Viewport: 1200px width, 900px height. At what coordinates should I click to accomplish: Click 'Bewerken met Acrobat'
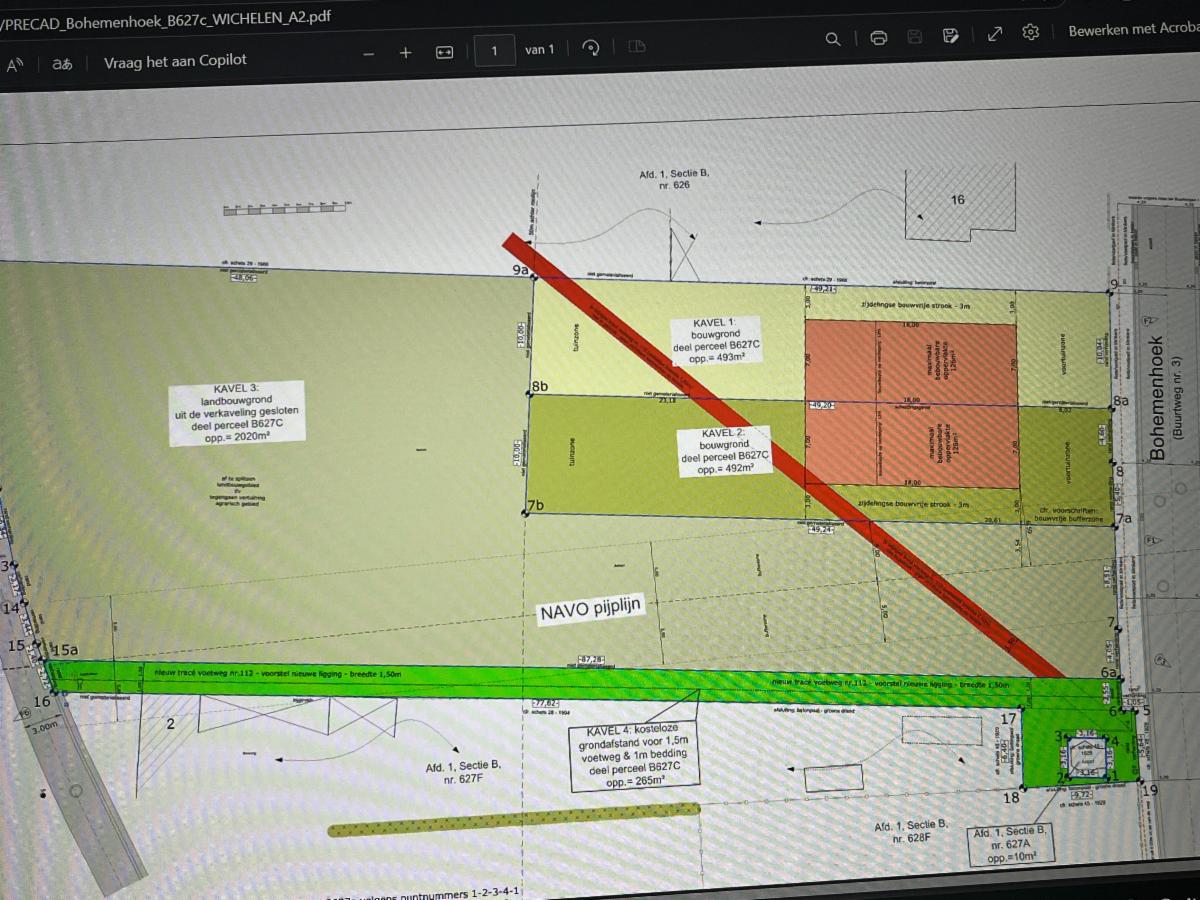tap(1133, 30)
